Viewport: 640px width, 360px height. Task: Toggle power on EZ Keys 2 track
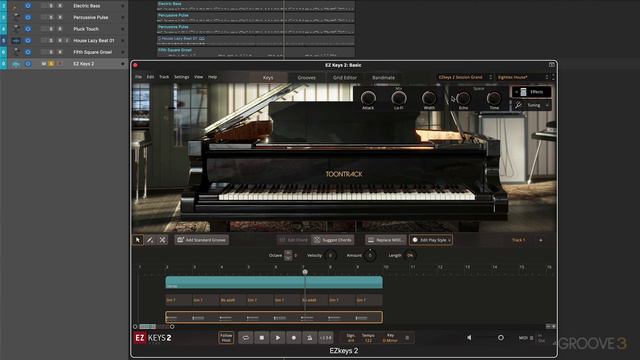tap(28, 64)
